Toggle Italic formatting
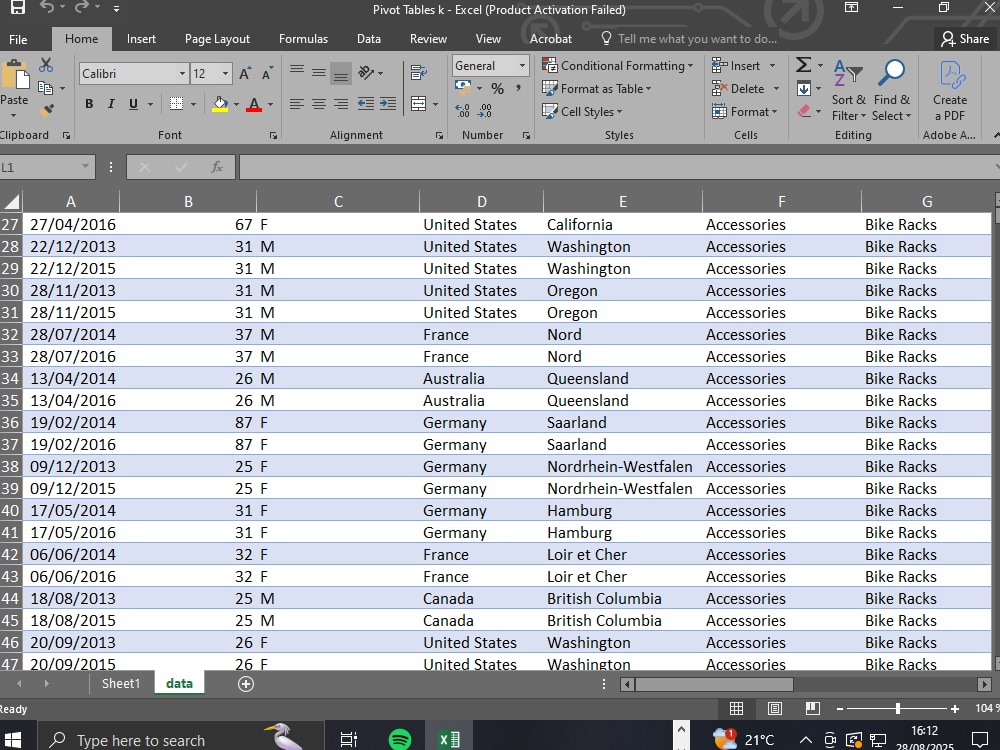 (111, 104)
